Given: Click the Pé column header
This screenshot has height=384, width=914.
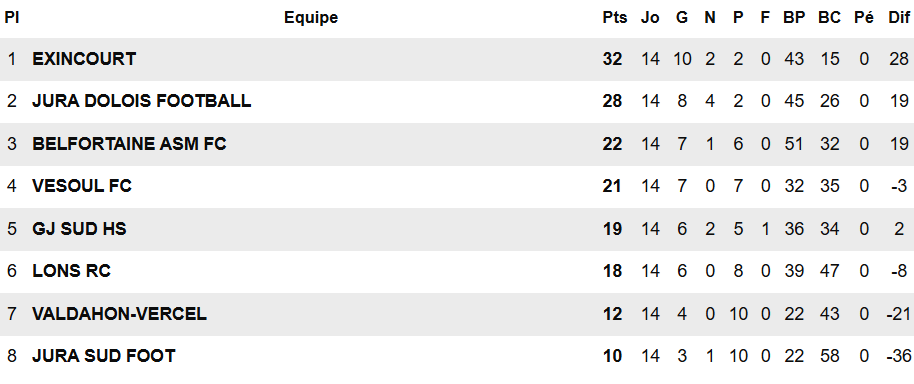Looking at the screenshot, I should [864, 18].
